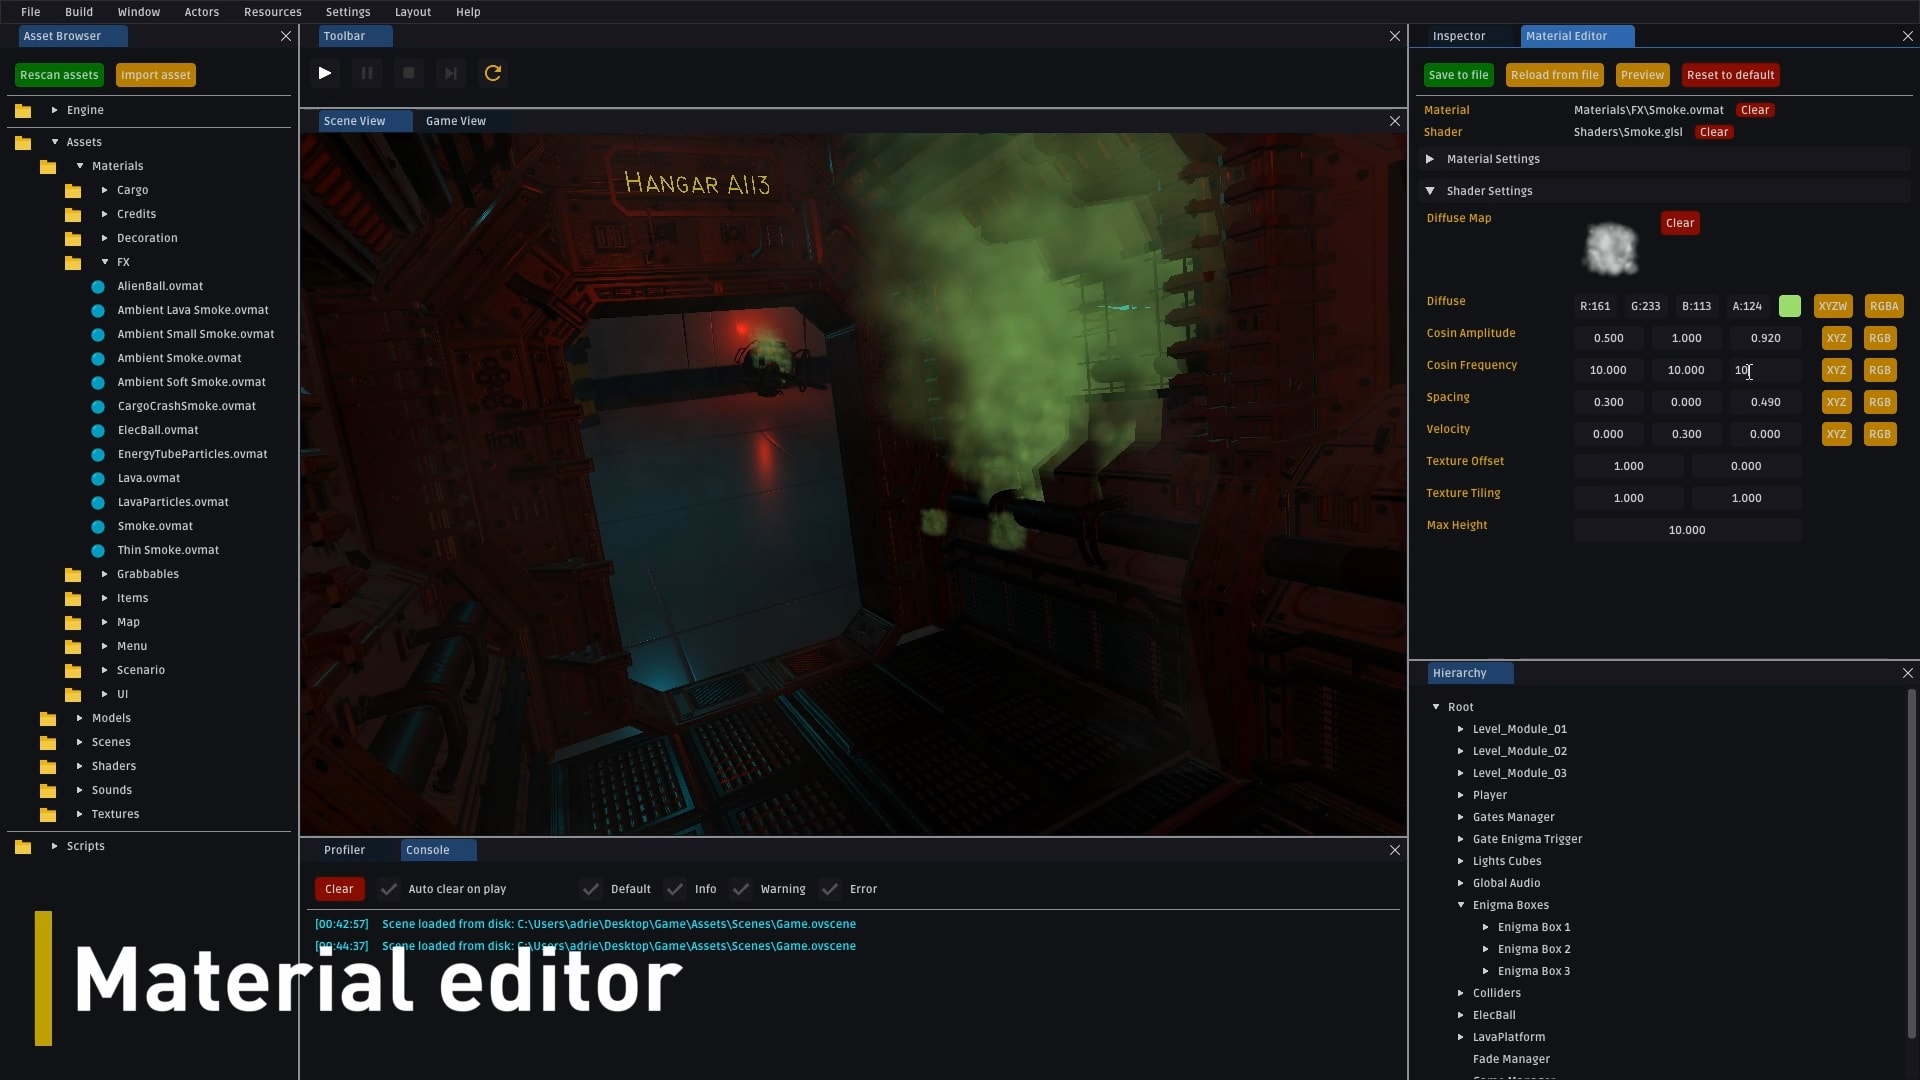Select the Smoke.ovmat material icon
1920x1080 pixels.
(x=98, y=526)
